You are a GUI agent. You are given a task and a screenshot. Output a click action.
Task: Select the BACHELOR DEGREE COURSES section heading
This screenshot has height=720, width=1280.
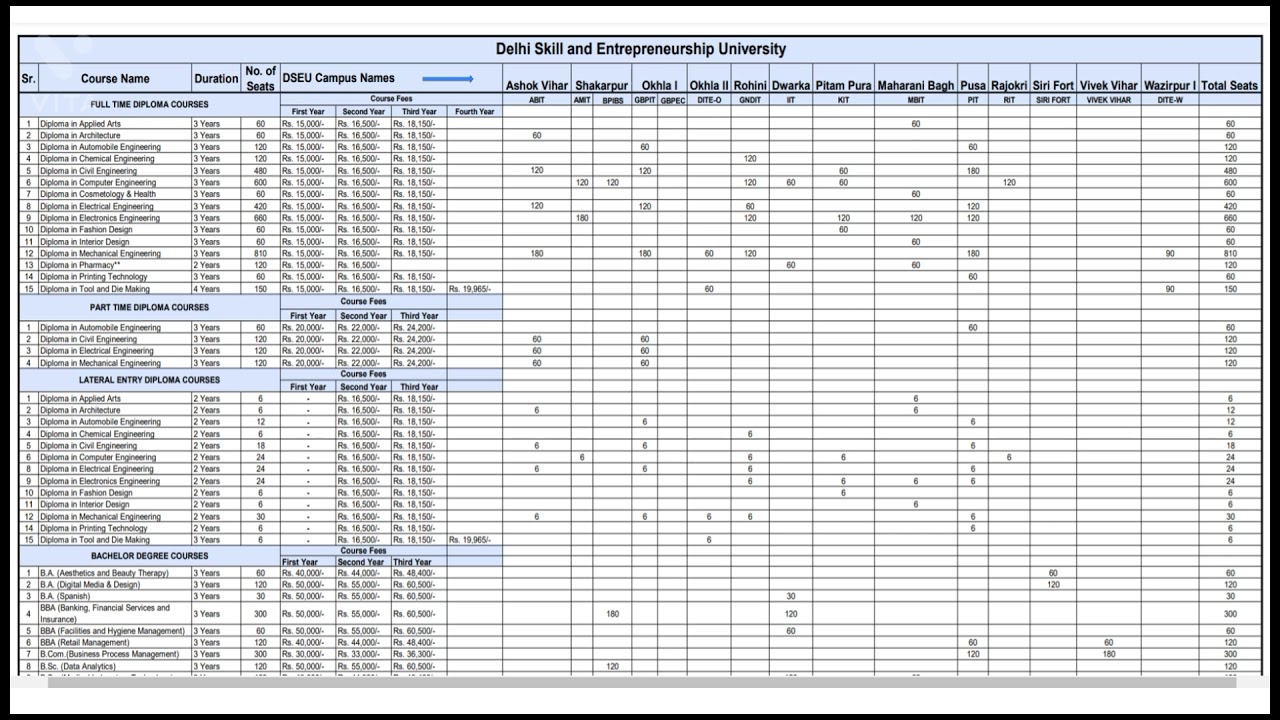coord(149,556)
